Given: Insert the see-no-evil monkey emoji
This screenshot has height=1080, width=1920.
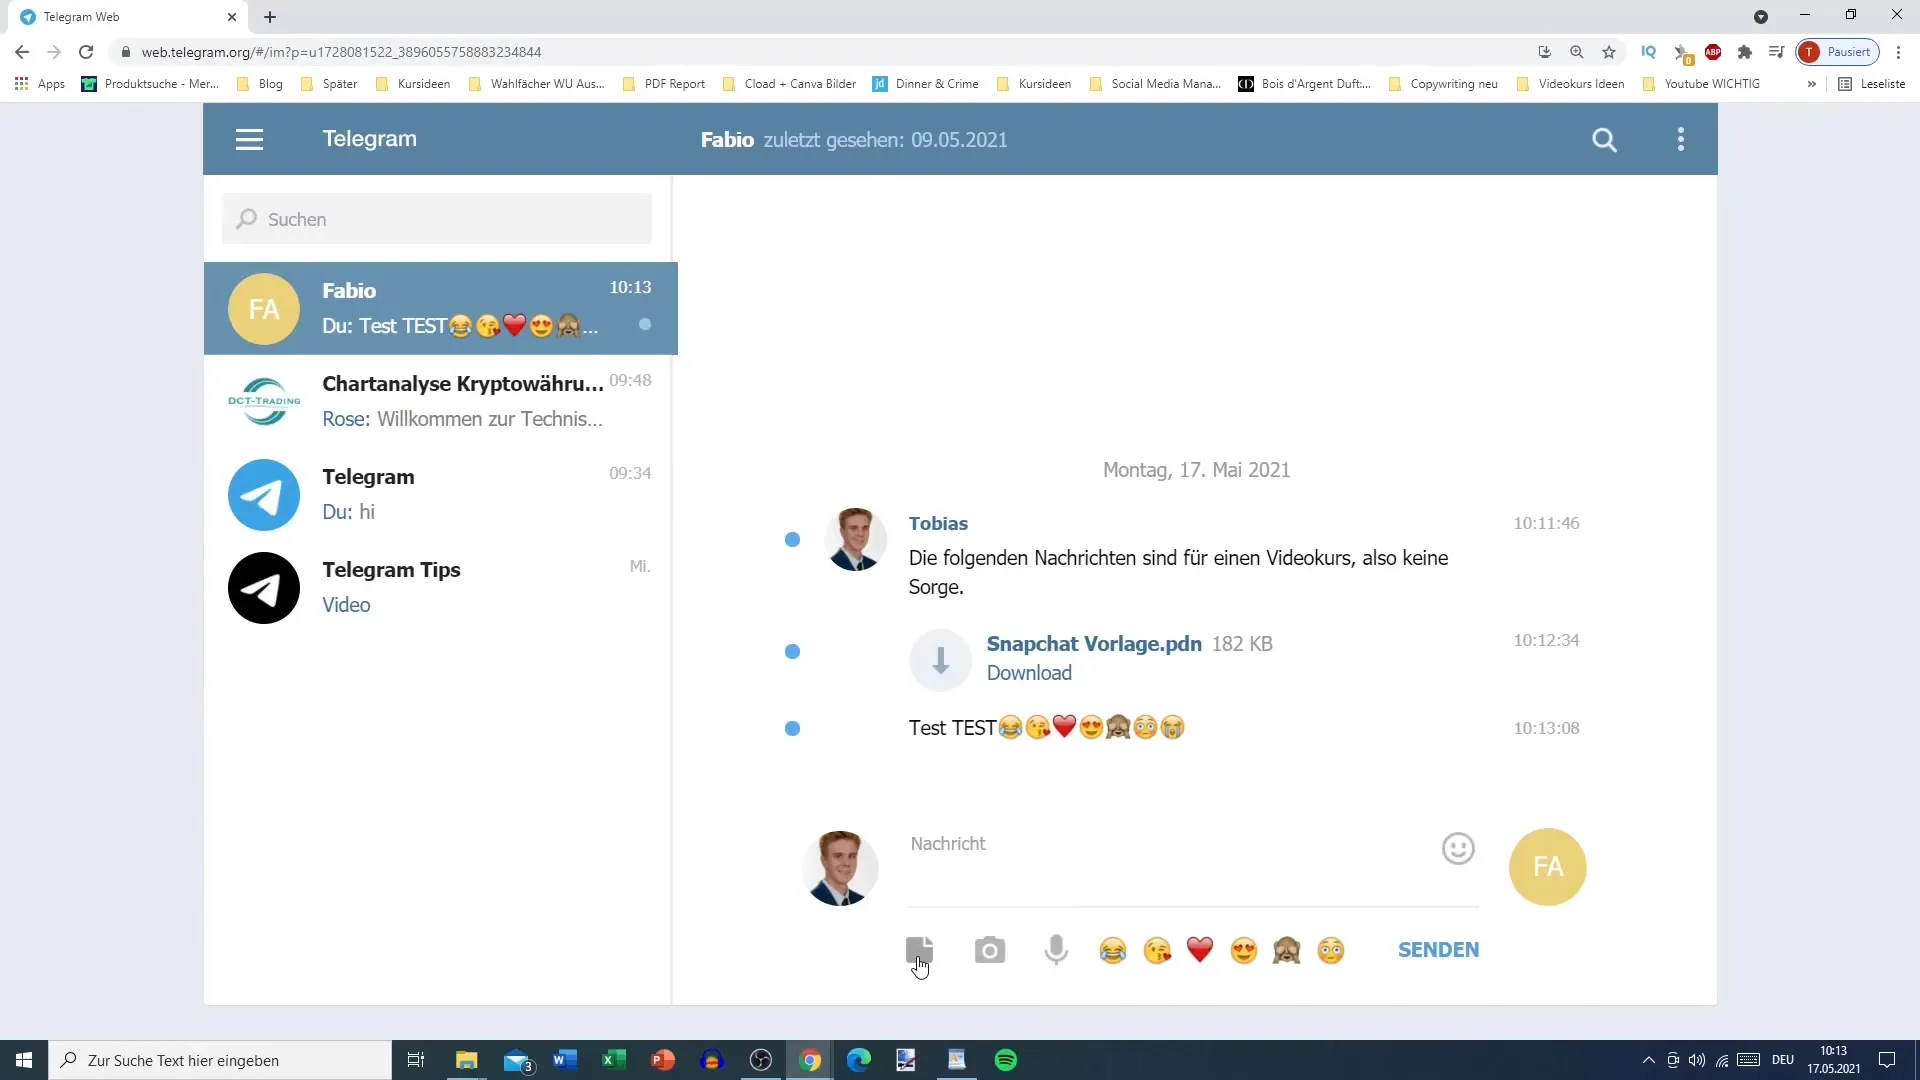Looking at the screenshot, I should tap(1287, 950).
